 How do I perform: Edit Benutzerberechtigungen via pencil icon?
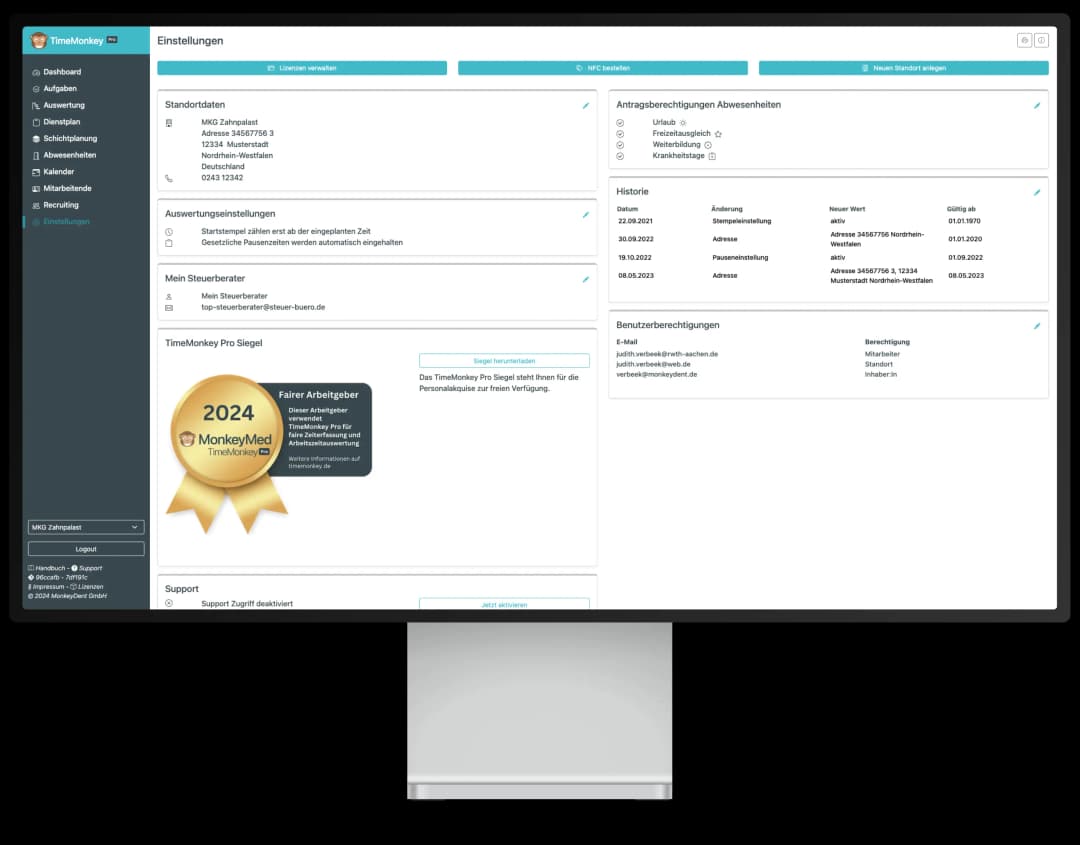click(x=1037, y=326)
